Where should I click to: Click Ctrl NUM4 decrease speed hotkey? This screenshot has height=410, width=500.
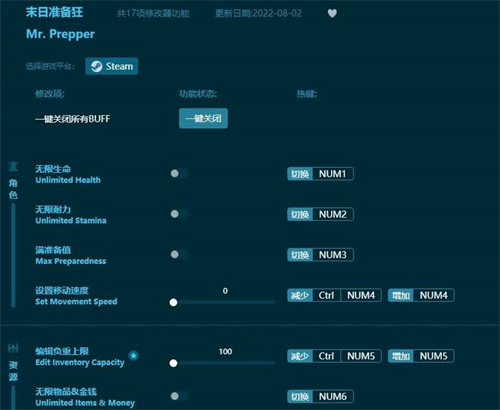[x=334, y=295]
